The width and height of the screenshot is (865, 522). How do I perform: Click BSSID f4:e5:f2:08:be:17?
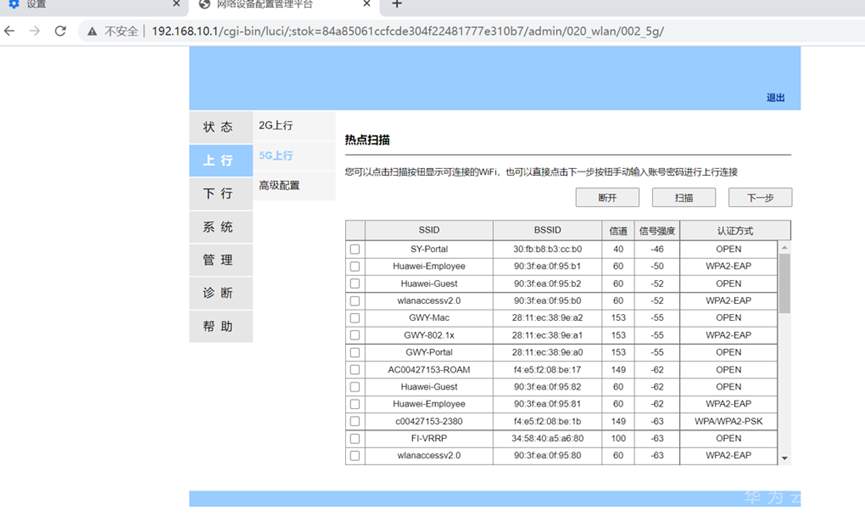click(547, 370)
